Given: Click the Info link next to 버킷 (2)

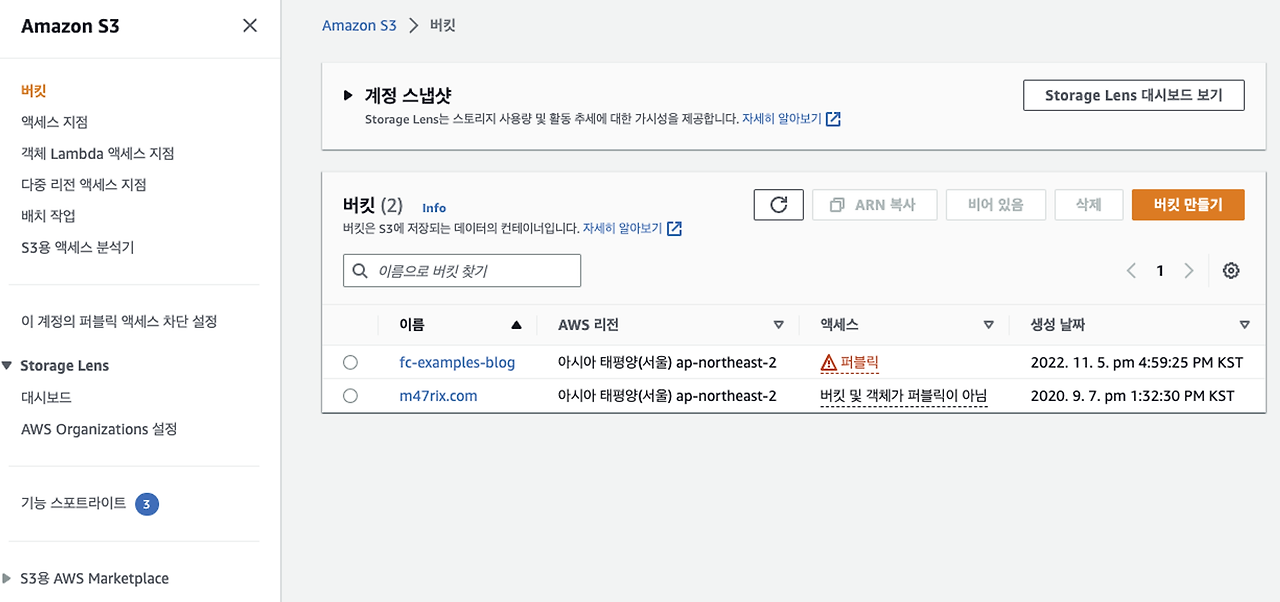Looking at the screenshot, I should [434, 208].
